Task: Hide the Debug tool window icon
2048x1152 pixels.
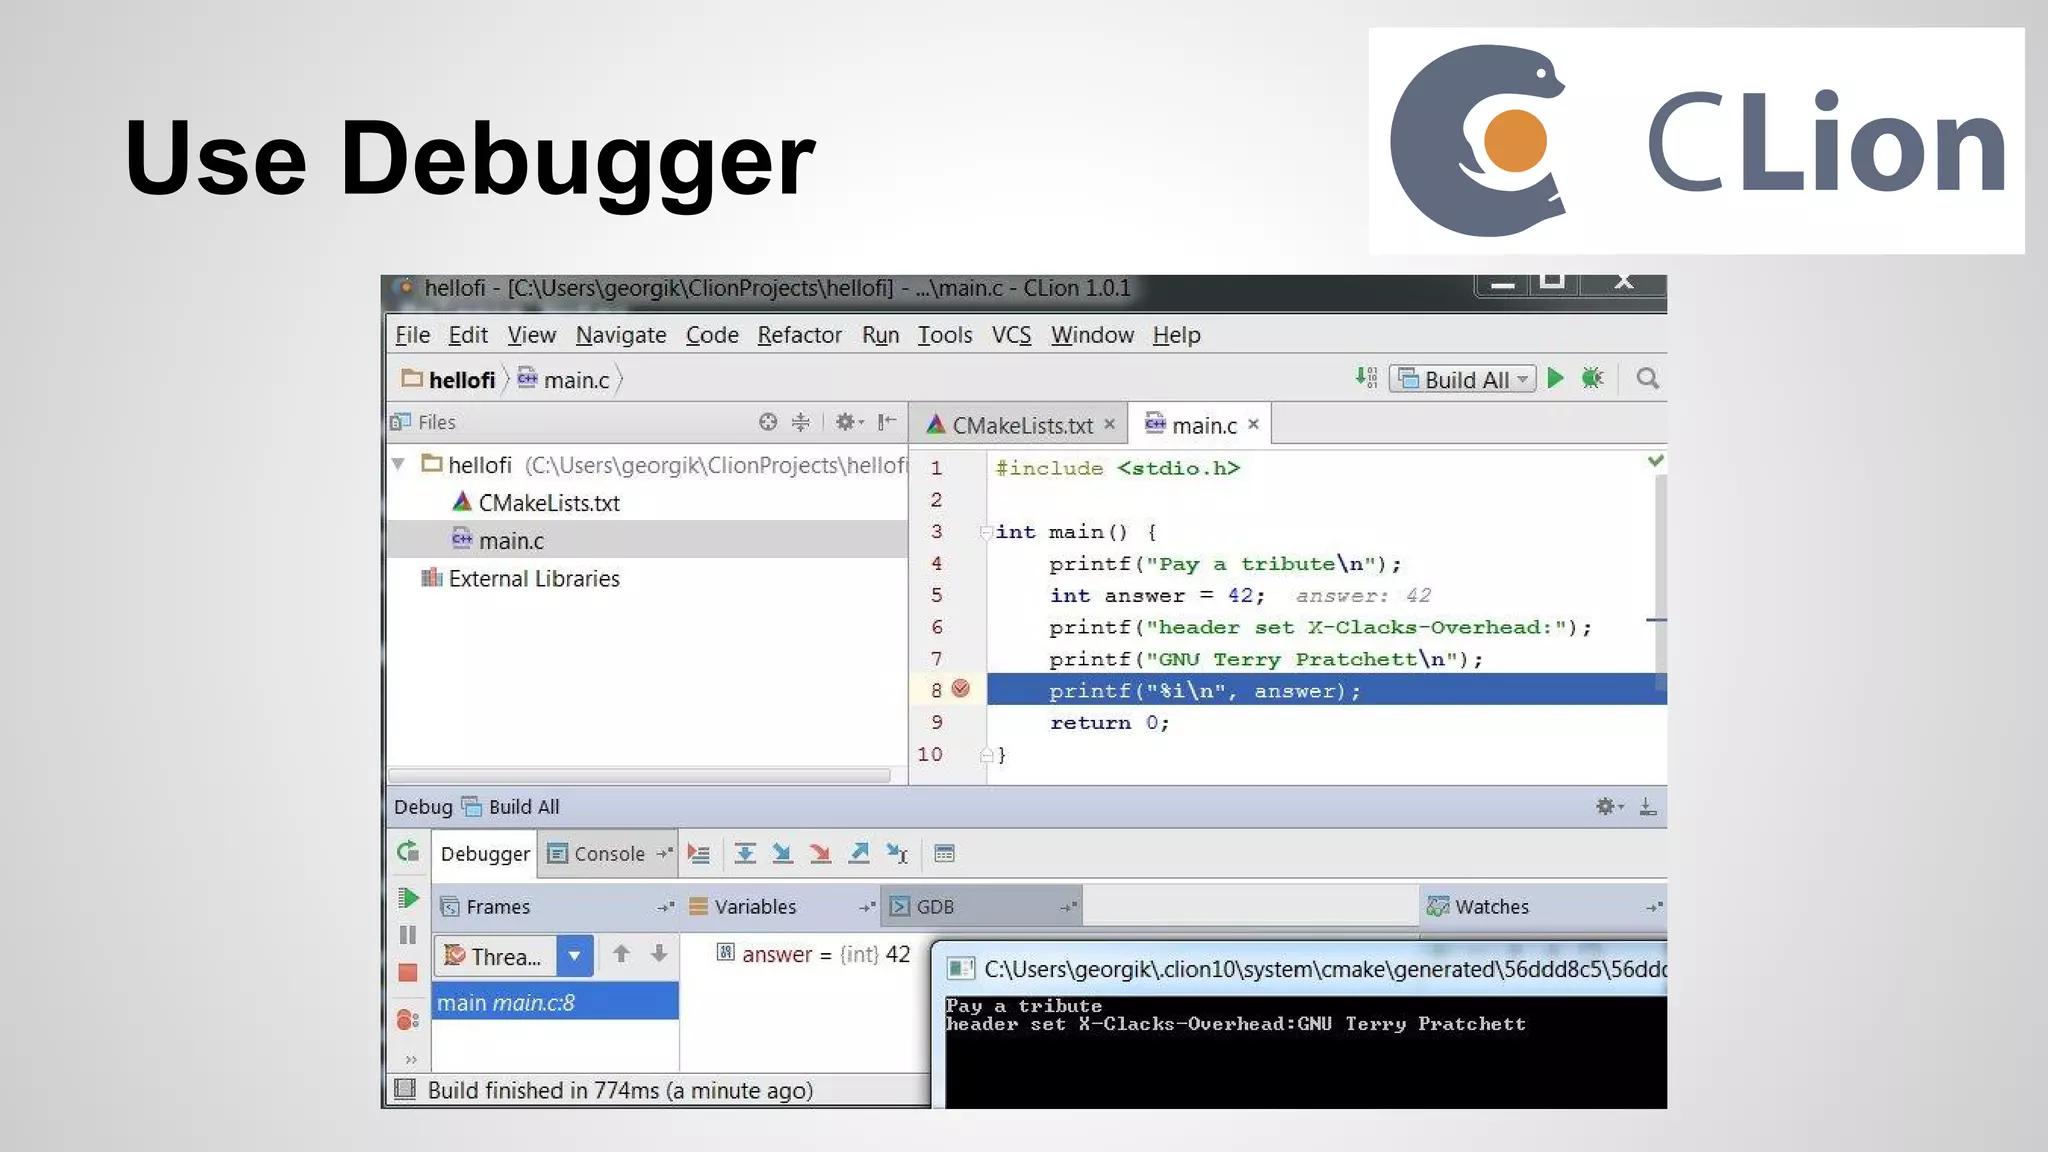Action: tap(1648, 806)
